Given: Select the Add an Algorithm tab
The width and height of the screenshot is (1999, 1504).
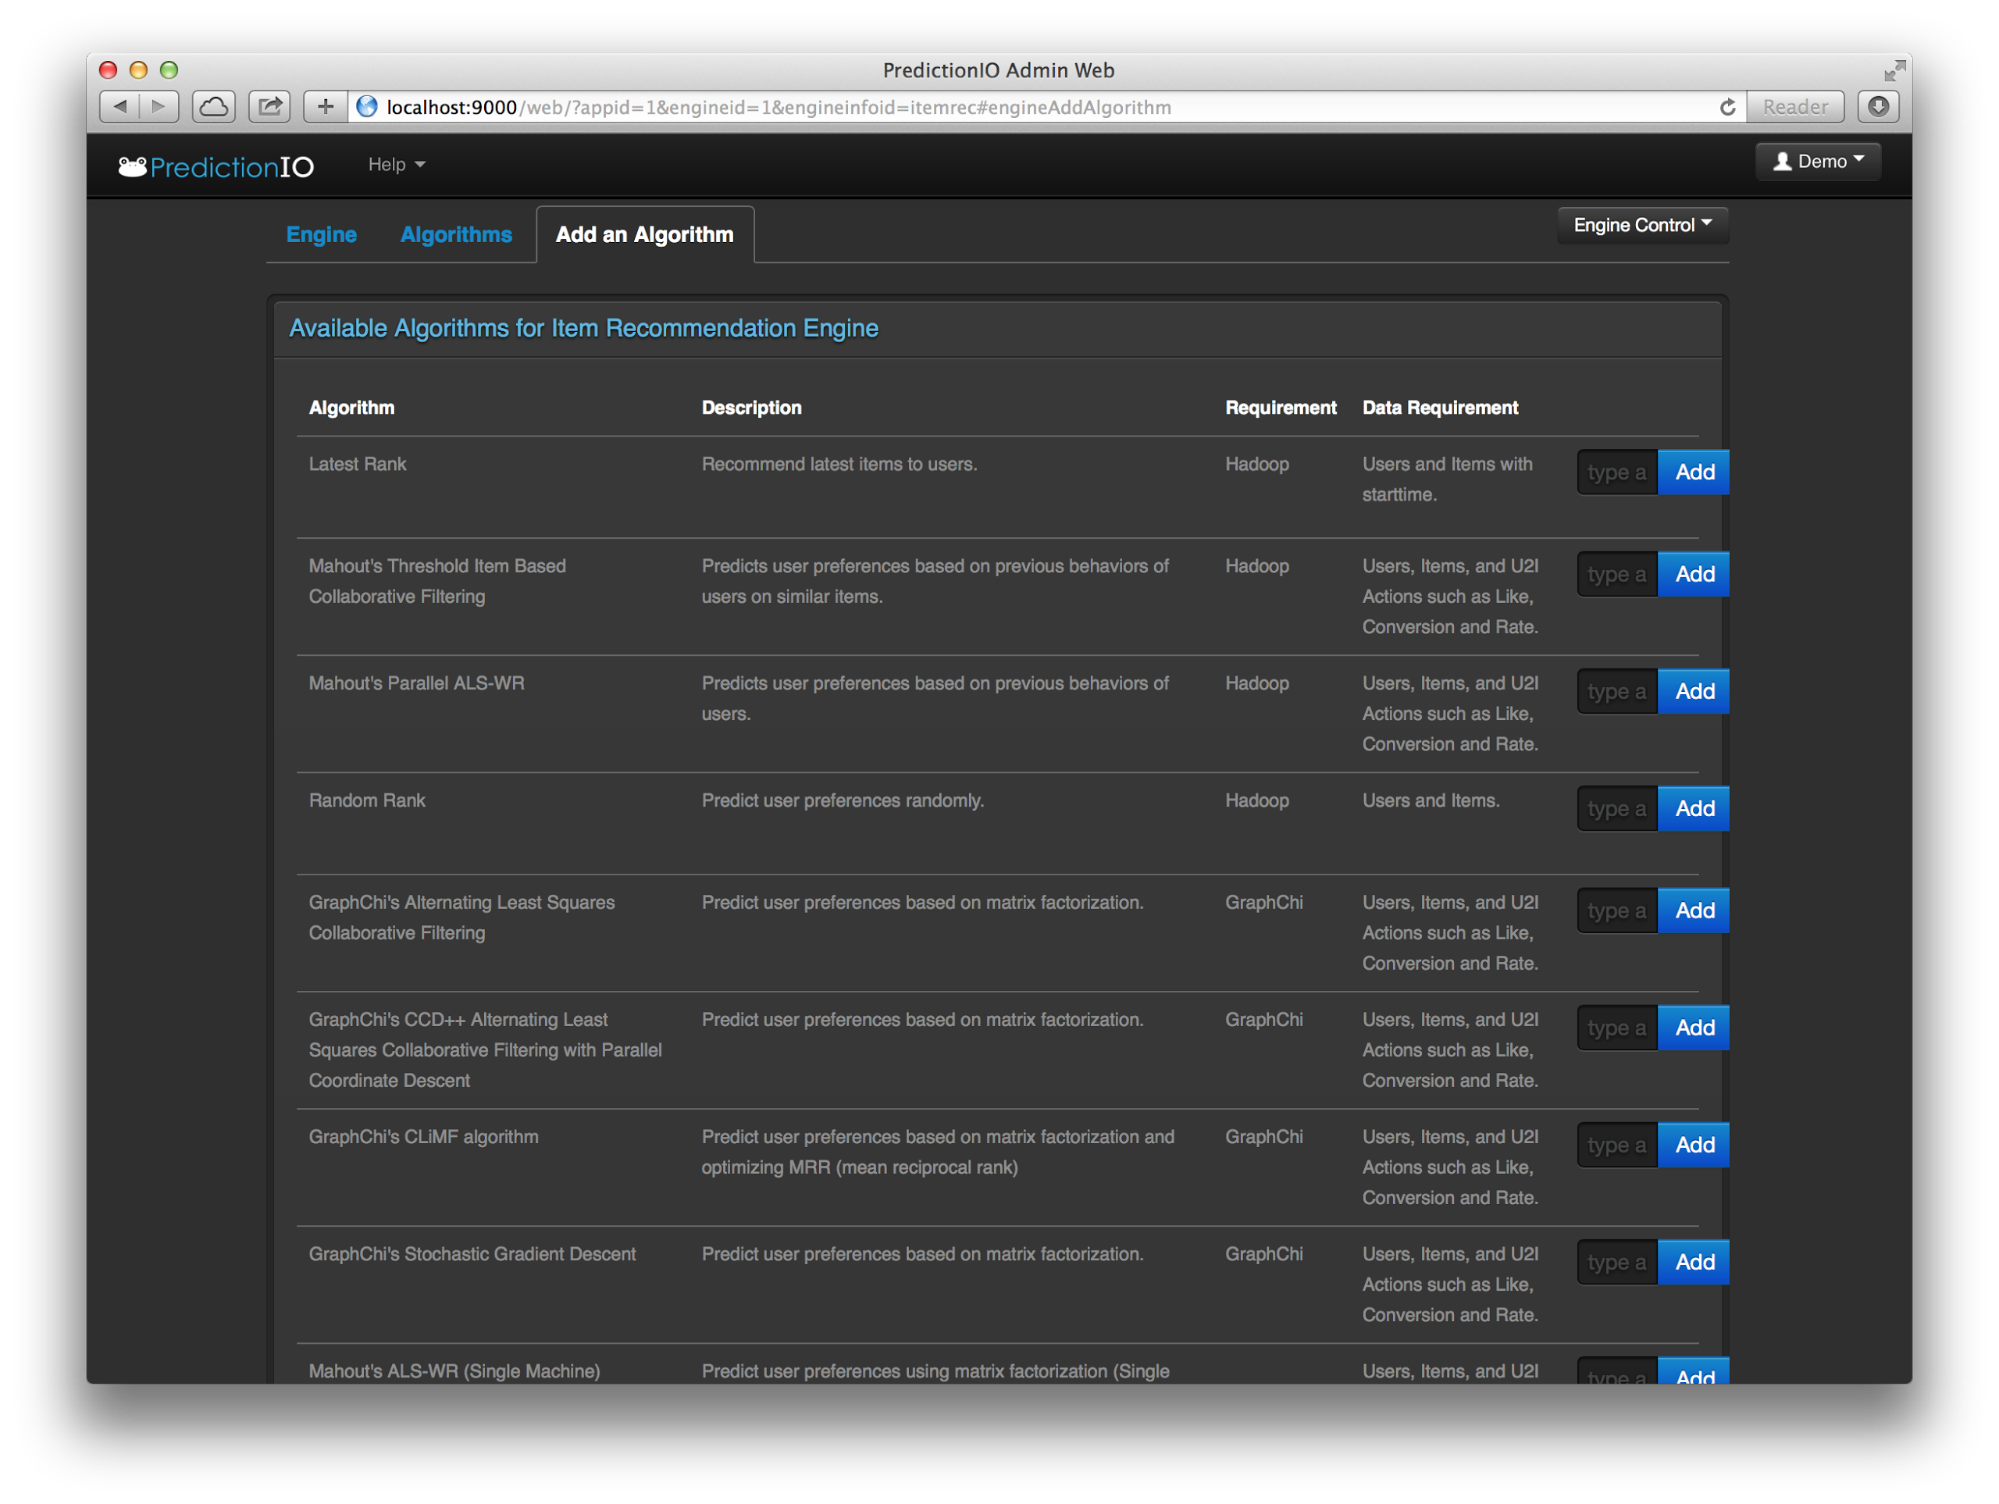Looking at the screenshot, I should click(x=645, y=235).
